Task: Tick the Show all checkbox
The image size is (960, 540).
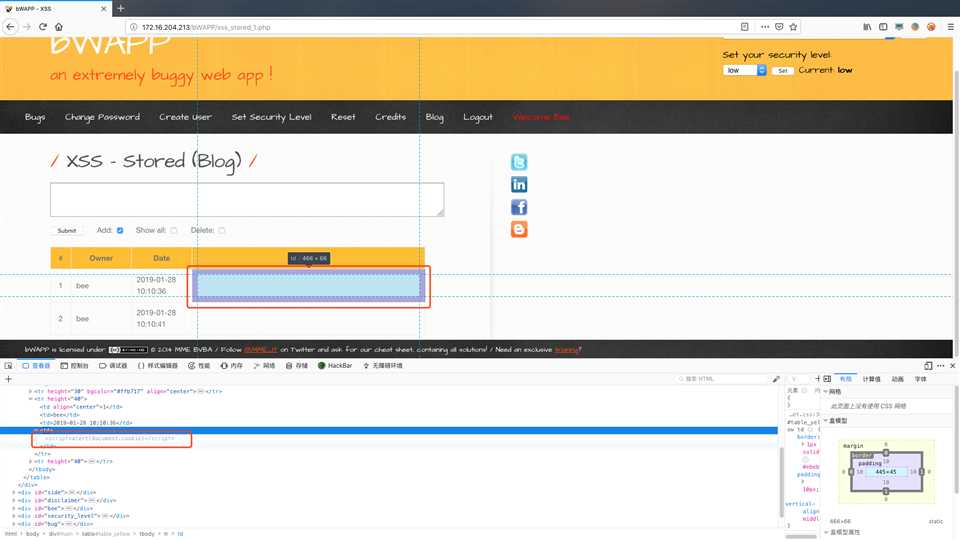Action: click(174, 231)
